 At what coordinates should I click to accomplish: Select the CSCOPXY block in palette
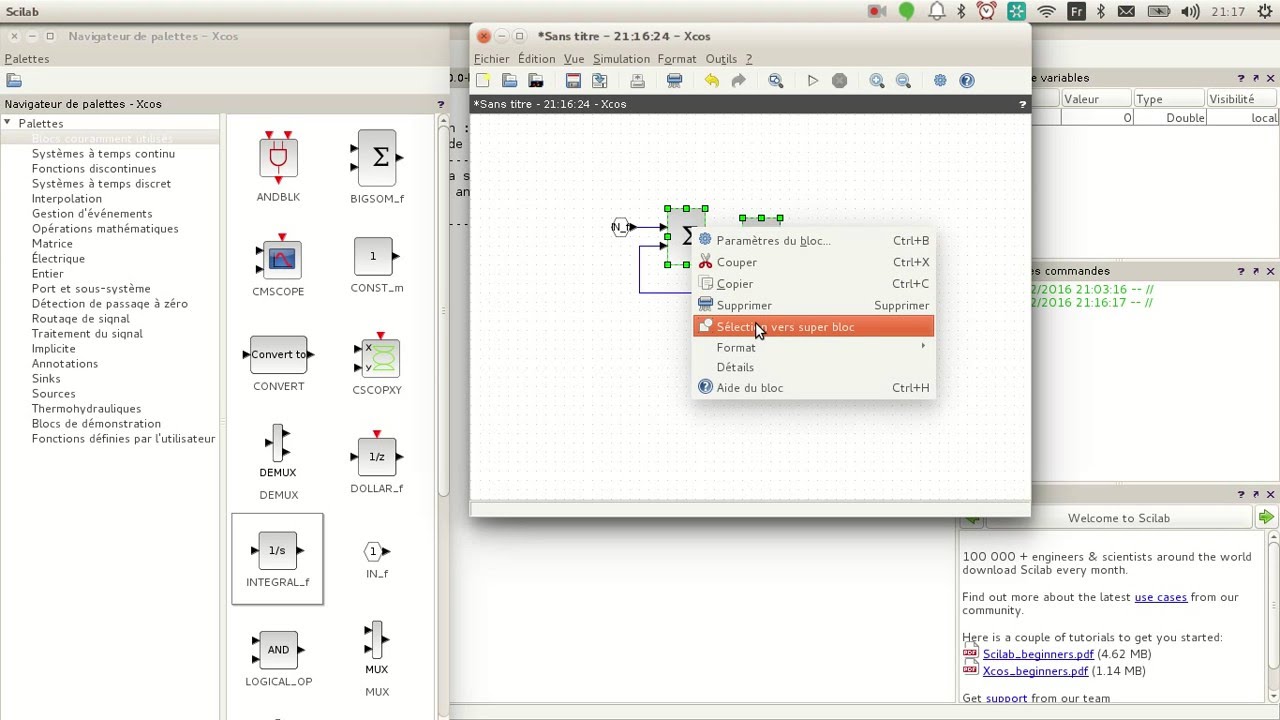(x=377, y=364)
